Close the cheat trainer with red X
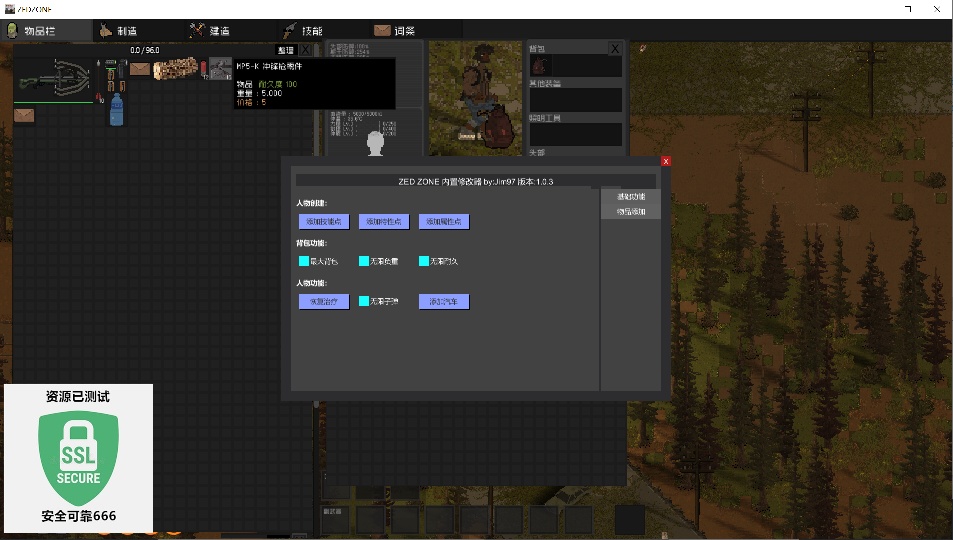 [x=666, y=161]
